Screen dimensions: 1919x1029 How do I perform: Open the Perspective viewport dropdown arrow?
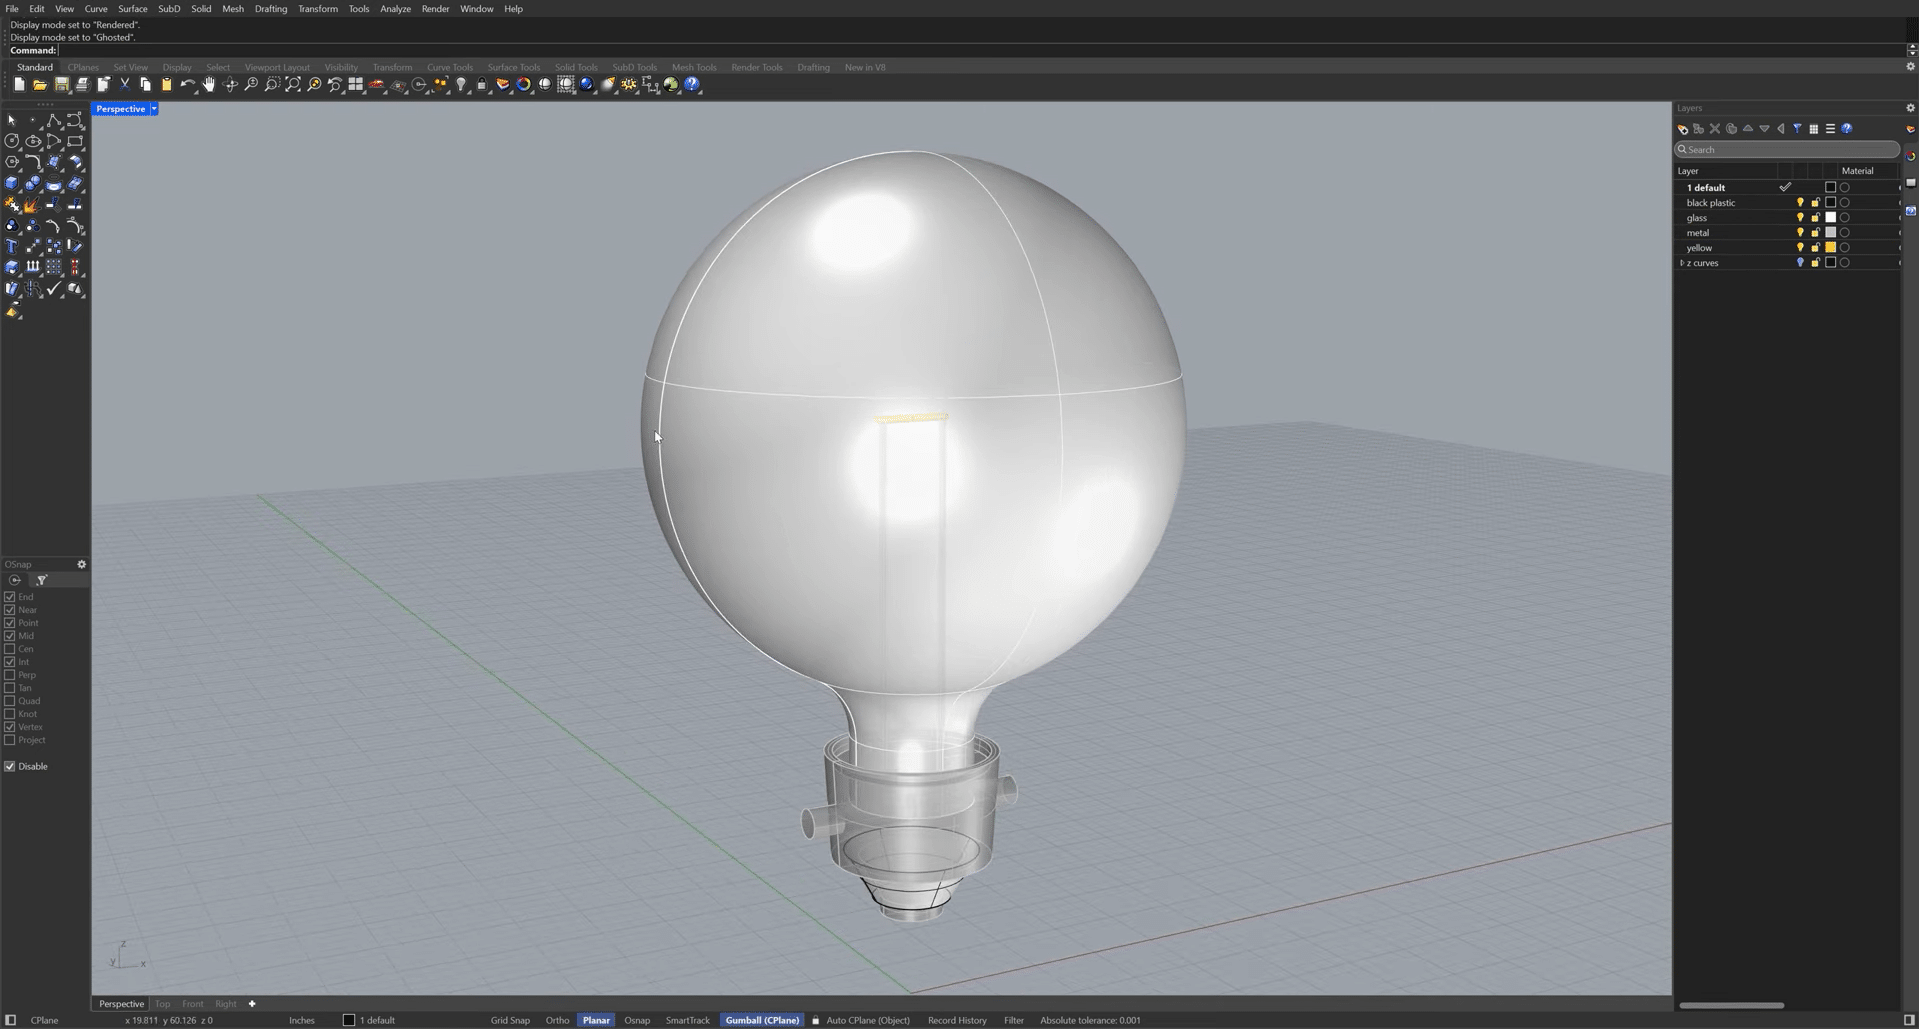coord(154,109)
